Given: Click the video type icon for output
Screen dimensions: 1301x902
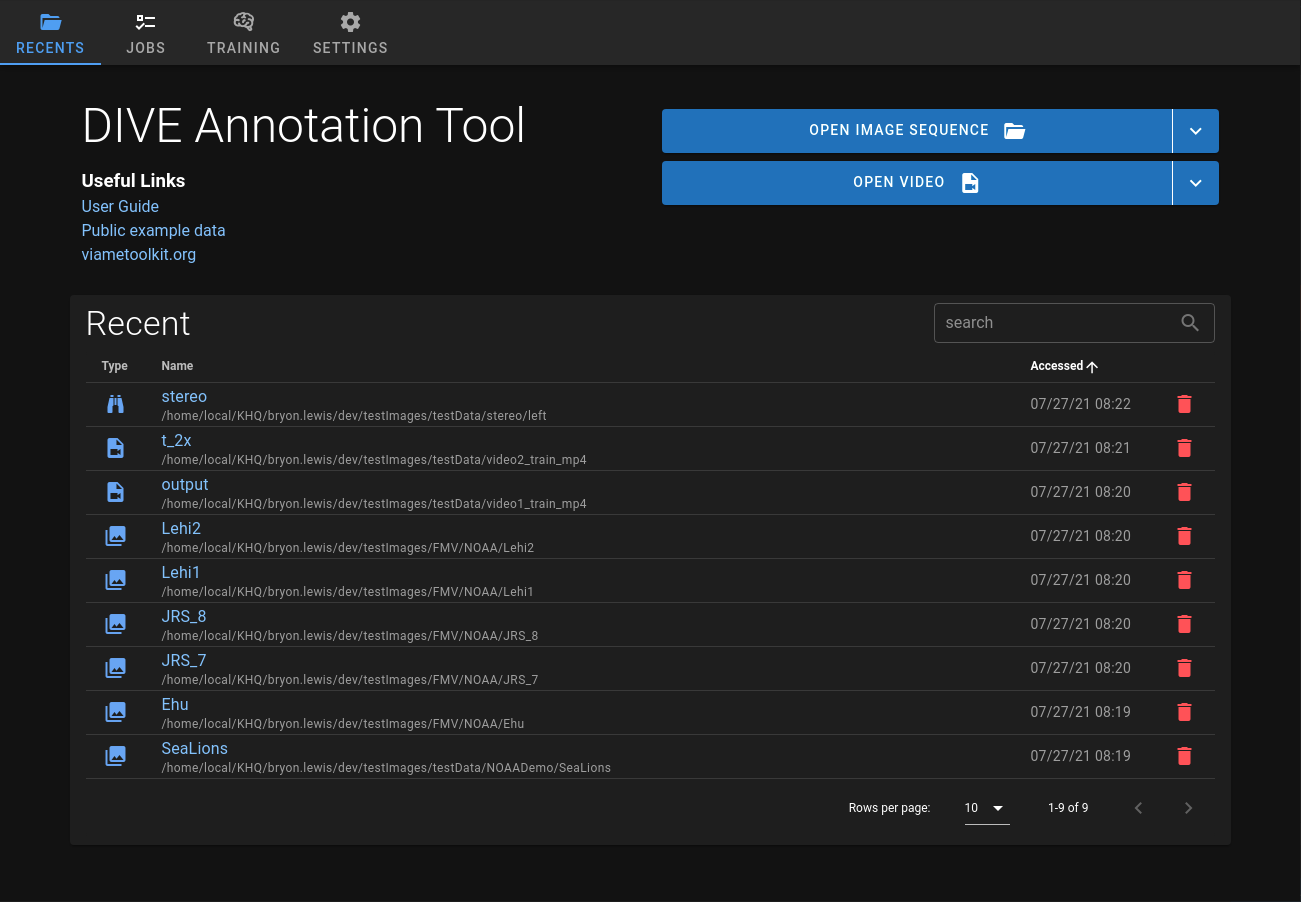Looking at the screenshot, I should [116, 492].
